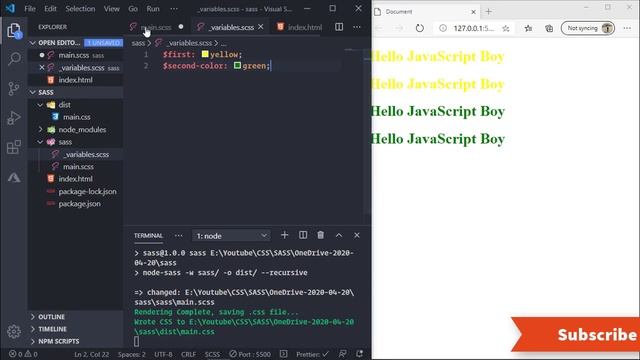Switch to the main.scss editor tab
The height and width of the screenshot is (360, 640).
pyautogui.click(x=156, y=27)
